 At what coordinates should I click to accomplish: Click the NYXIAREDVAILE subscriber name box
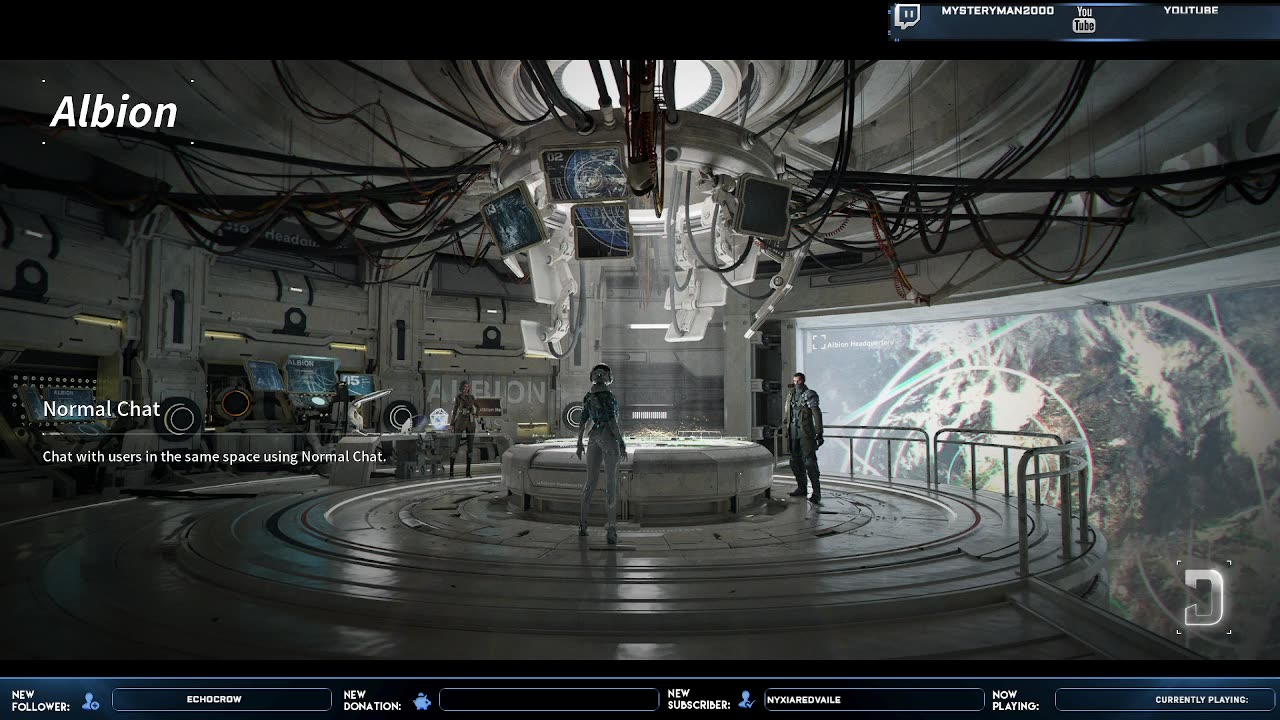pos(874,700)
